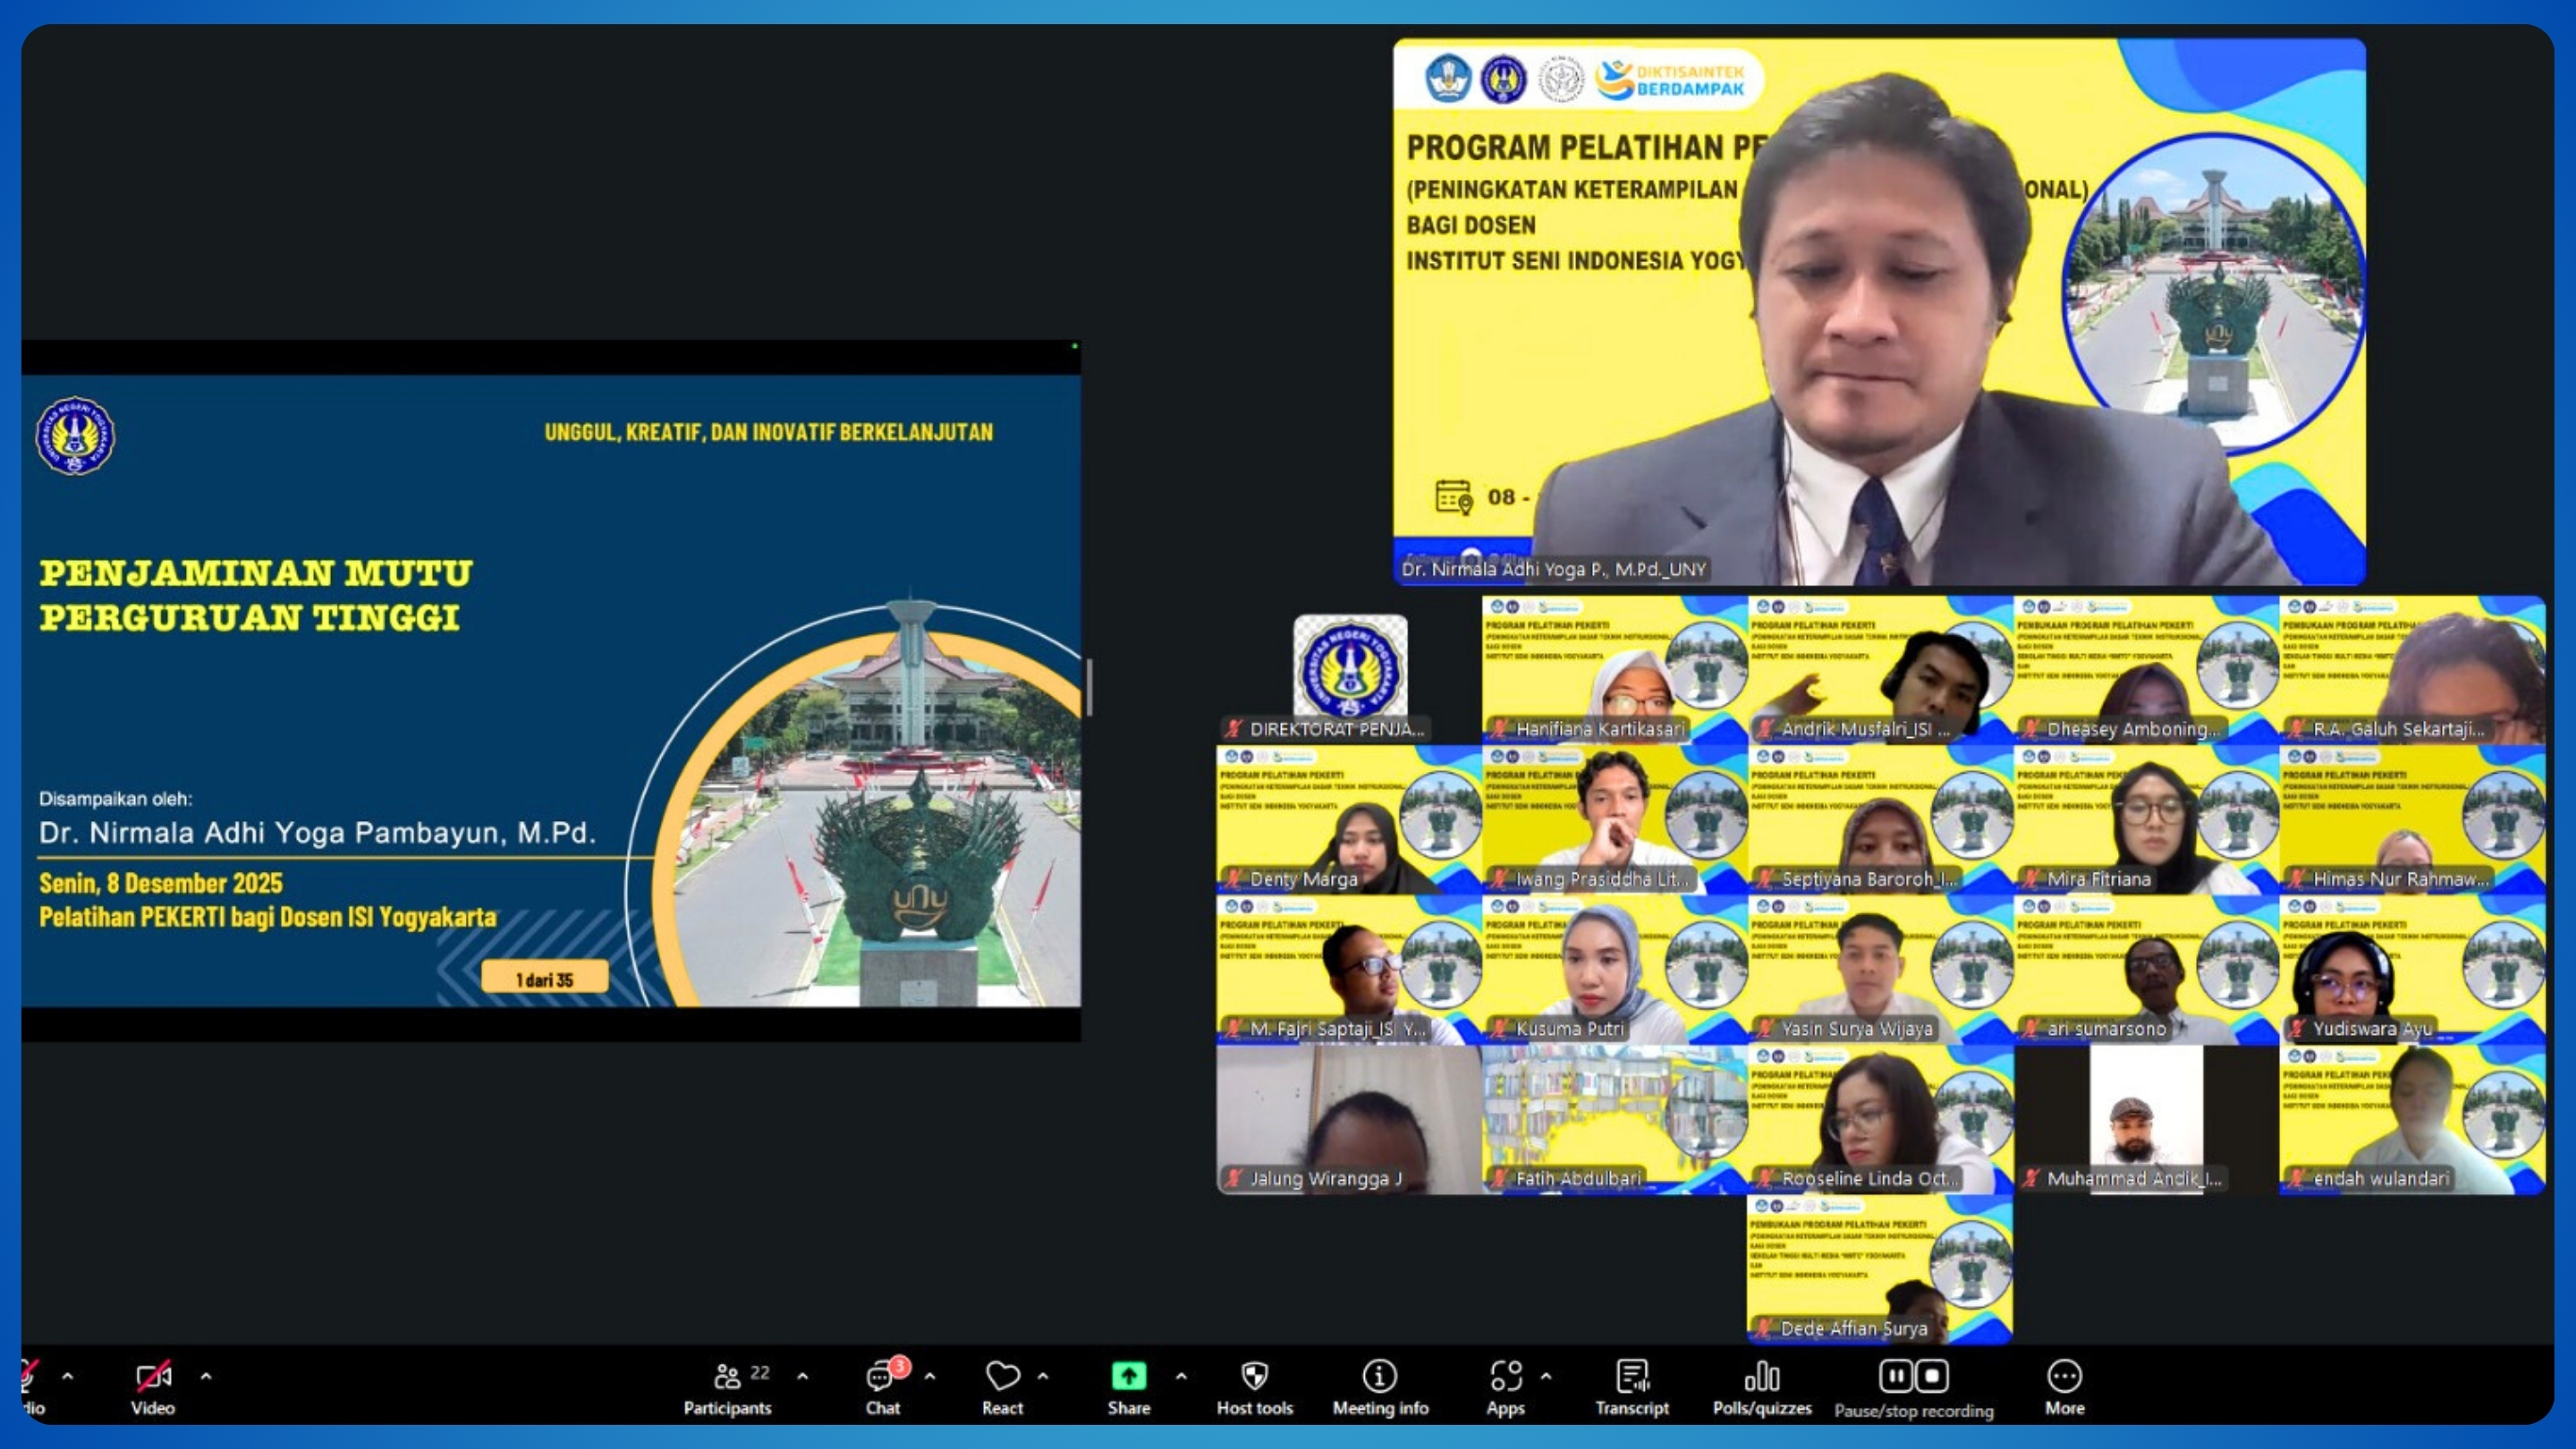The height and width of the screenshot is (1449, 2576).
Task: Pause the recording
Action: click(x=1895, y=1376)
